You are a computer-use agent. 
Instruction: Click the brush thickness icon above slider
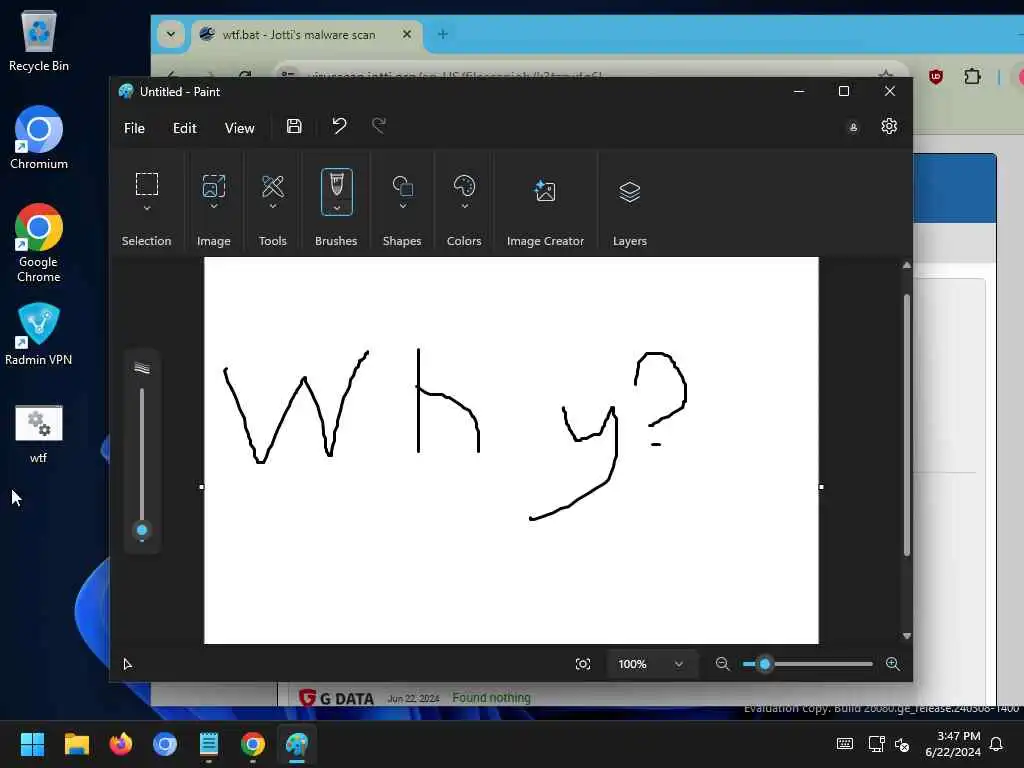[142, 368]
